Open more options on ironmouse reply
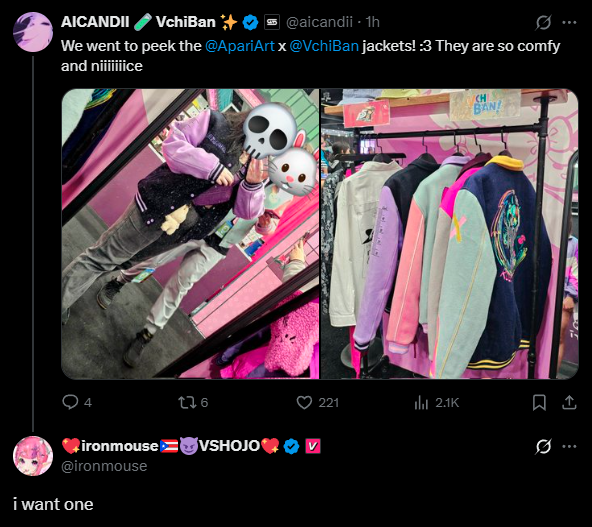 point(569,447)
